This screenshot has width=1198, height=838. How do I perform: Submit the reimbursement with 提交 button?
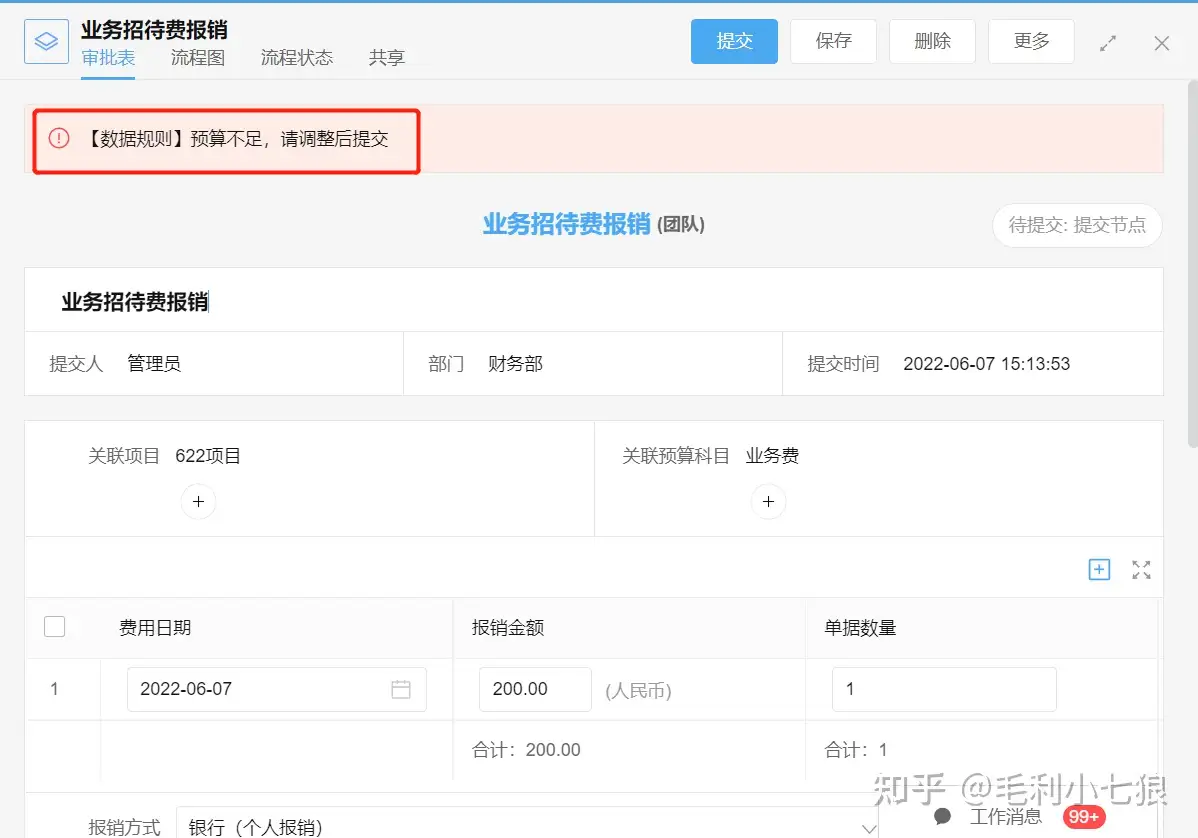pyautogui.click(x=734, y=41)
